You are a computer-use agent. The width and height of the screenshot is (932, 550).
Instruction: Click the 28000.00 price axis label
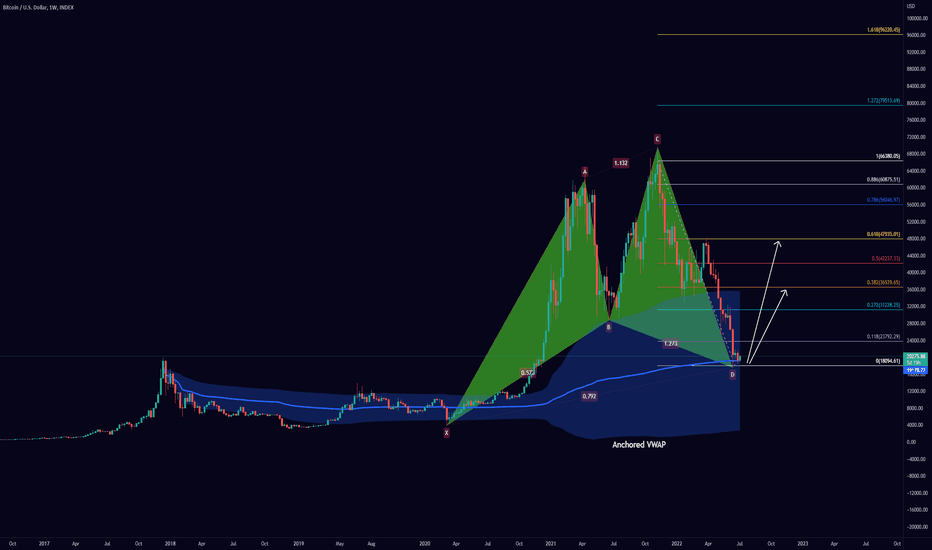point(917,324)
